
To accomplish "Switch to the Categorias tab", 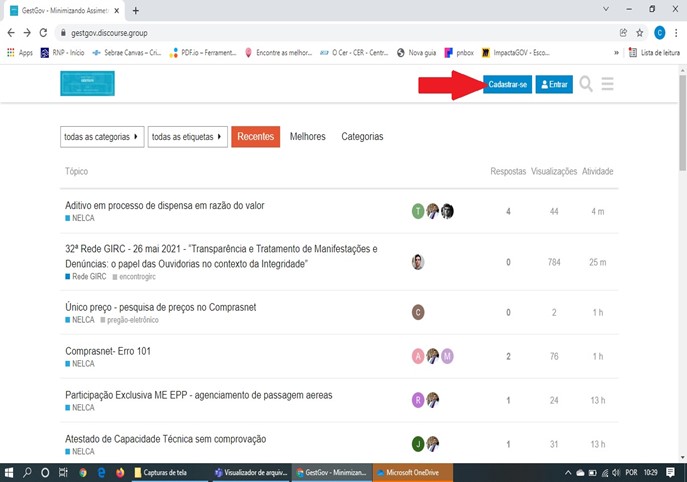I will pos(362,137).
